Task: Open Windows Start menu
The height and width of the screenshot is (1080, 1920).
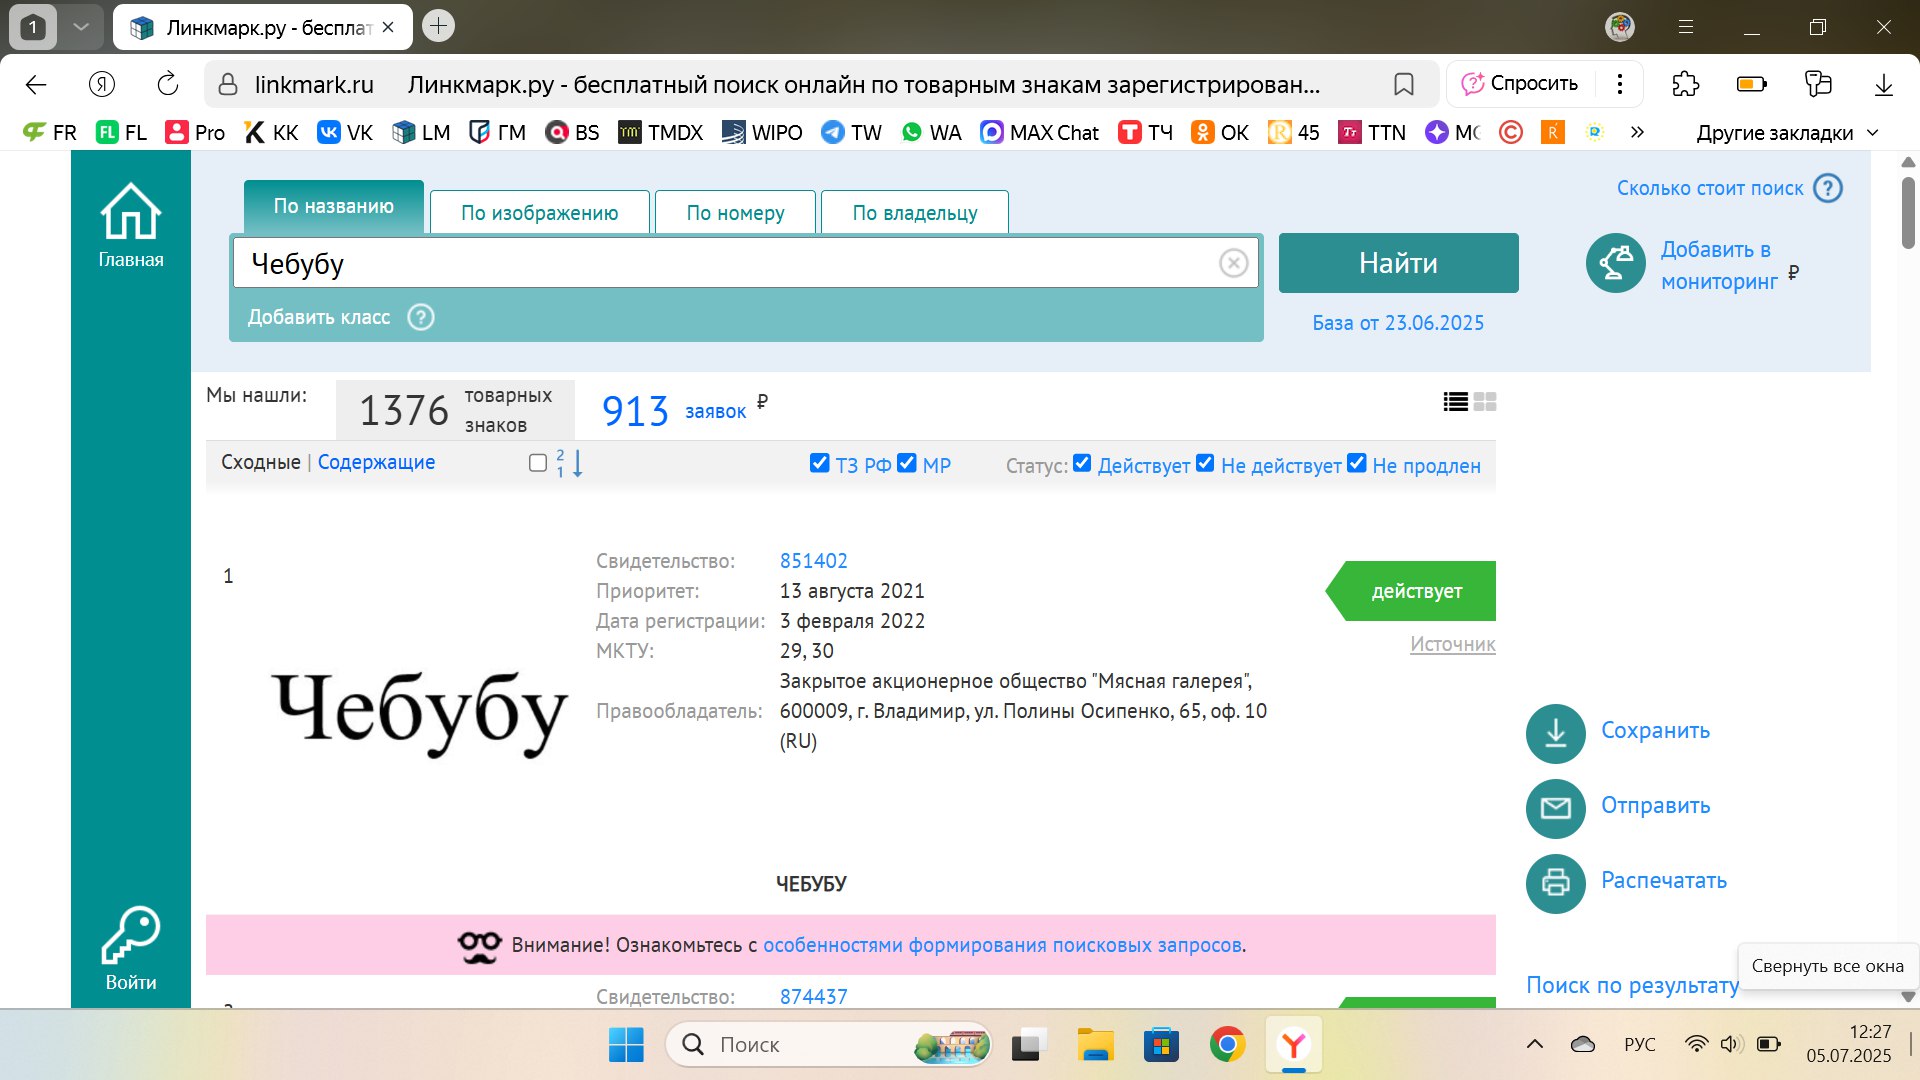Action: tap(626, 1044)
